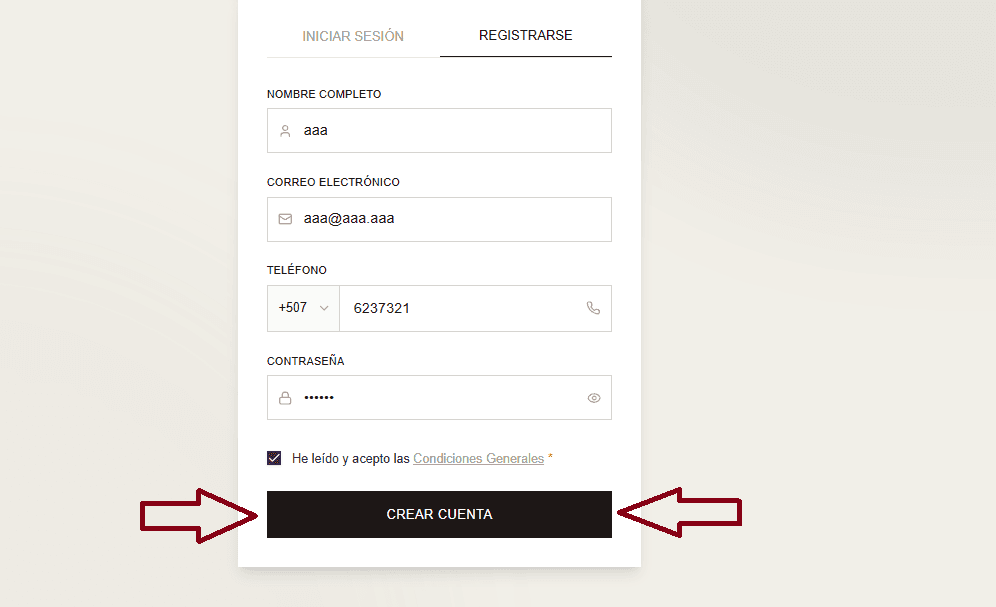Open the Condiciones Generales link
Image resolution: width=996 pixels, height=607 pixels.
(x=478, y=459)
